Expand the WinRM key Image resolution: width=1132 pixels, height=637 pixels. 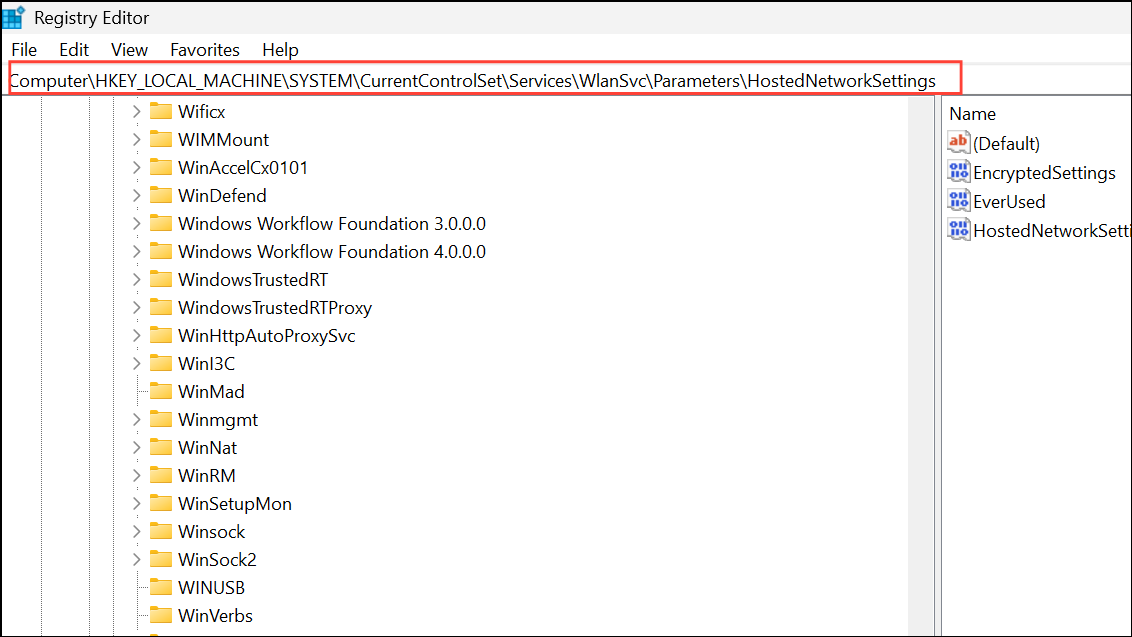tap(136, 476)
